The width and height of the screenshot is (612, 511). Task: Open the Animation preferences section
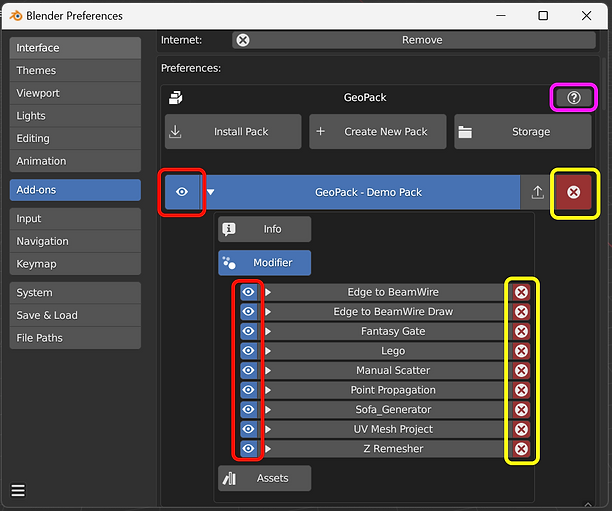[x=75, y=161]
